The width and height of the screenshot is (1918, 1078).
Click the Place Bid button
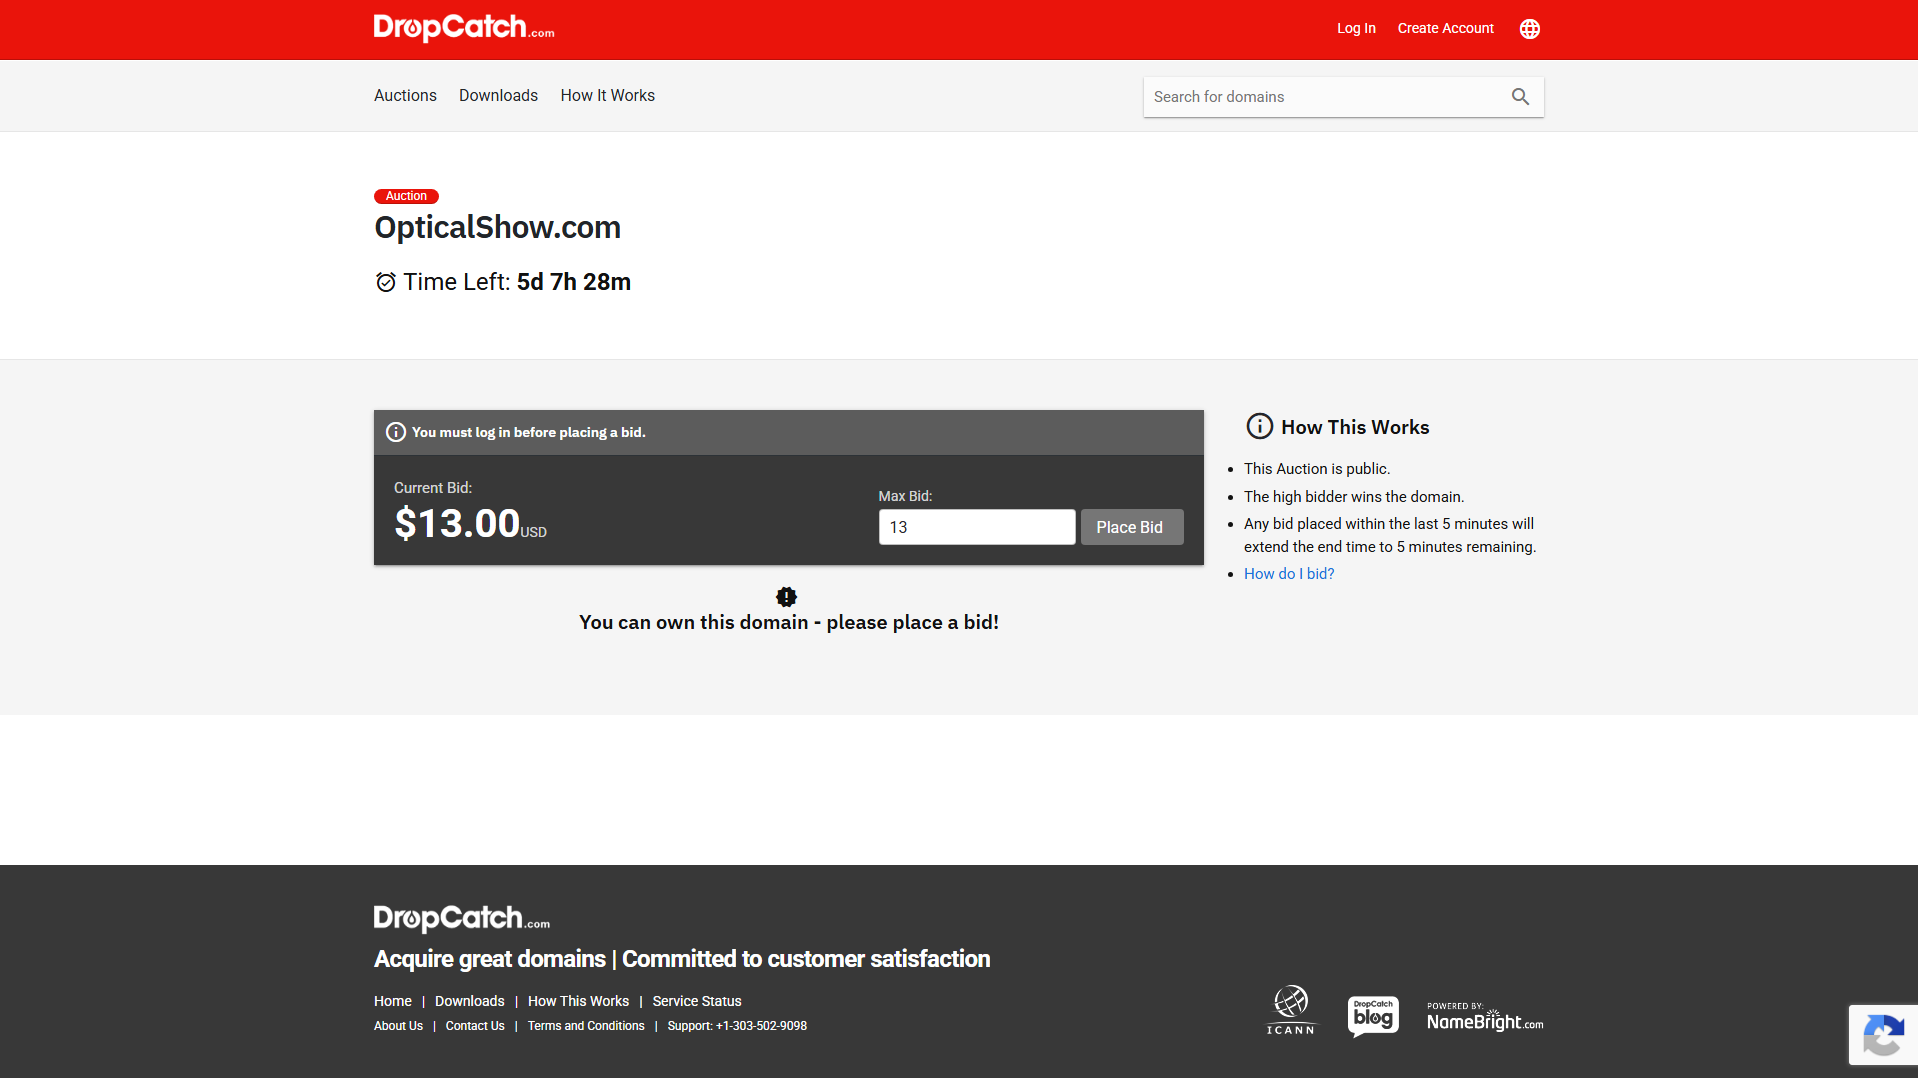pyautogui.click(x=1132, y=527)
